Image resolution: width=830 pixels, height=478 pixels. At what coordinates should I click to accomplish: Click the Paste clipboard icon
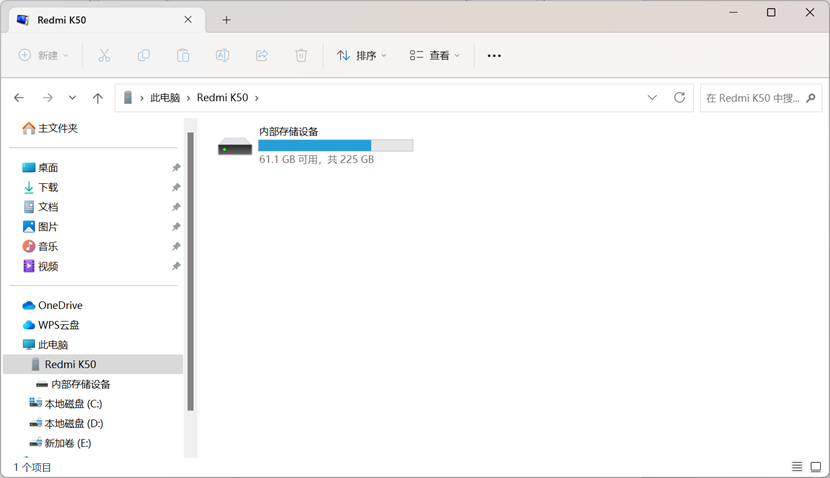pyautogui.click(x=183, y=56)
